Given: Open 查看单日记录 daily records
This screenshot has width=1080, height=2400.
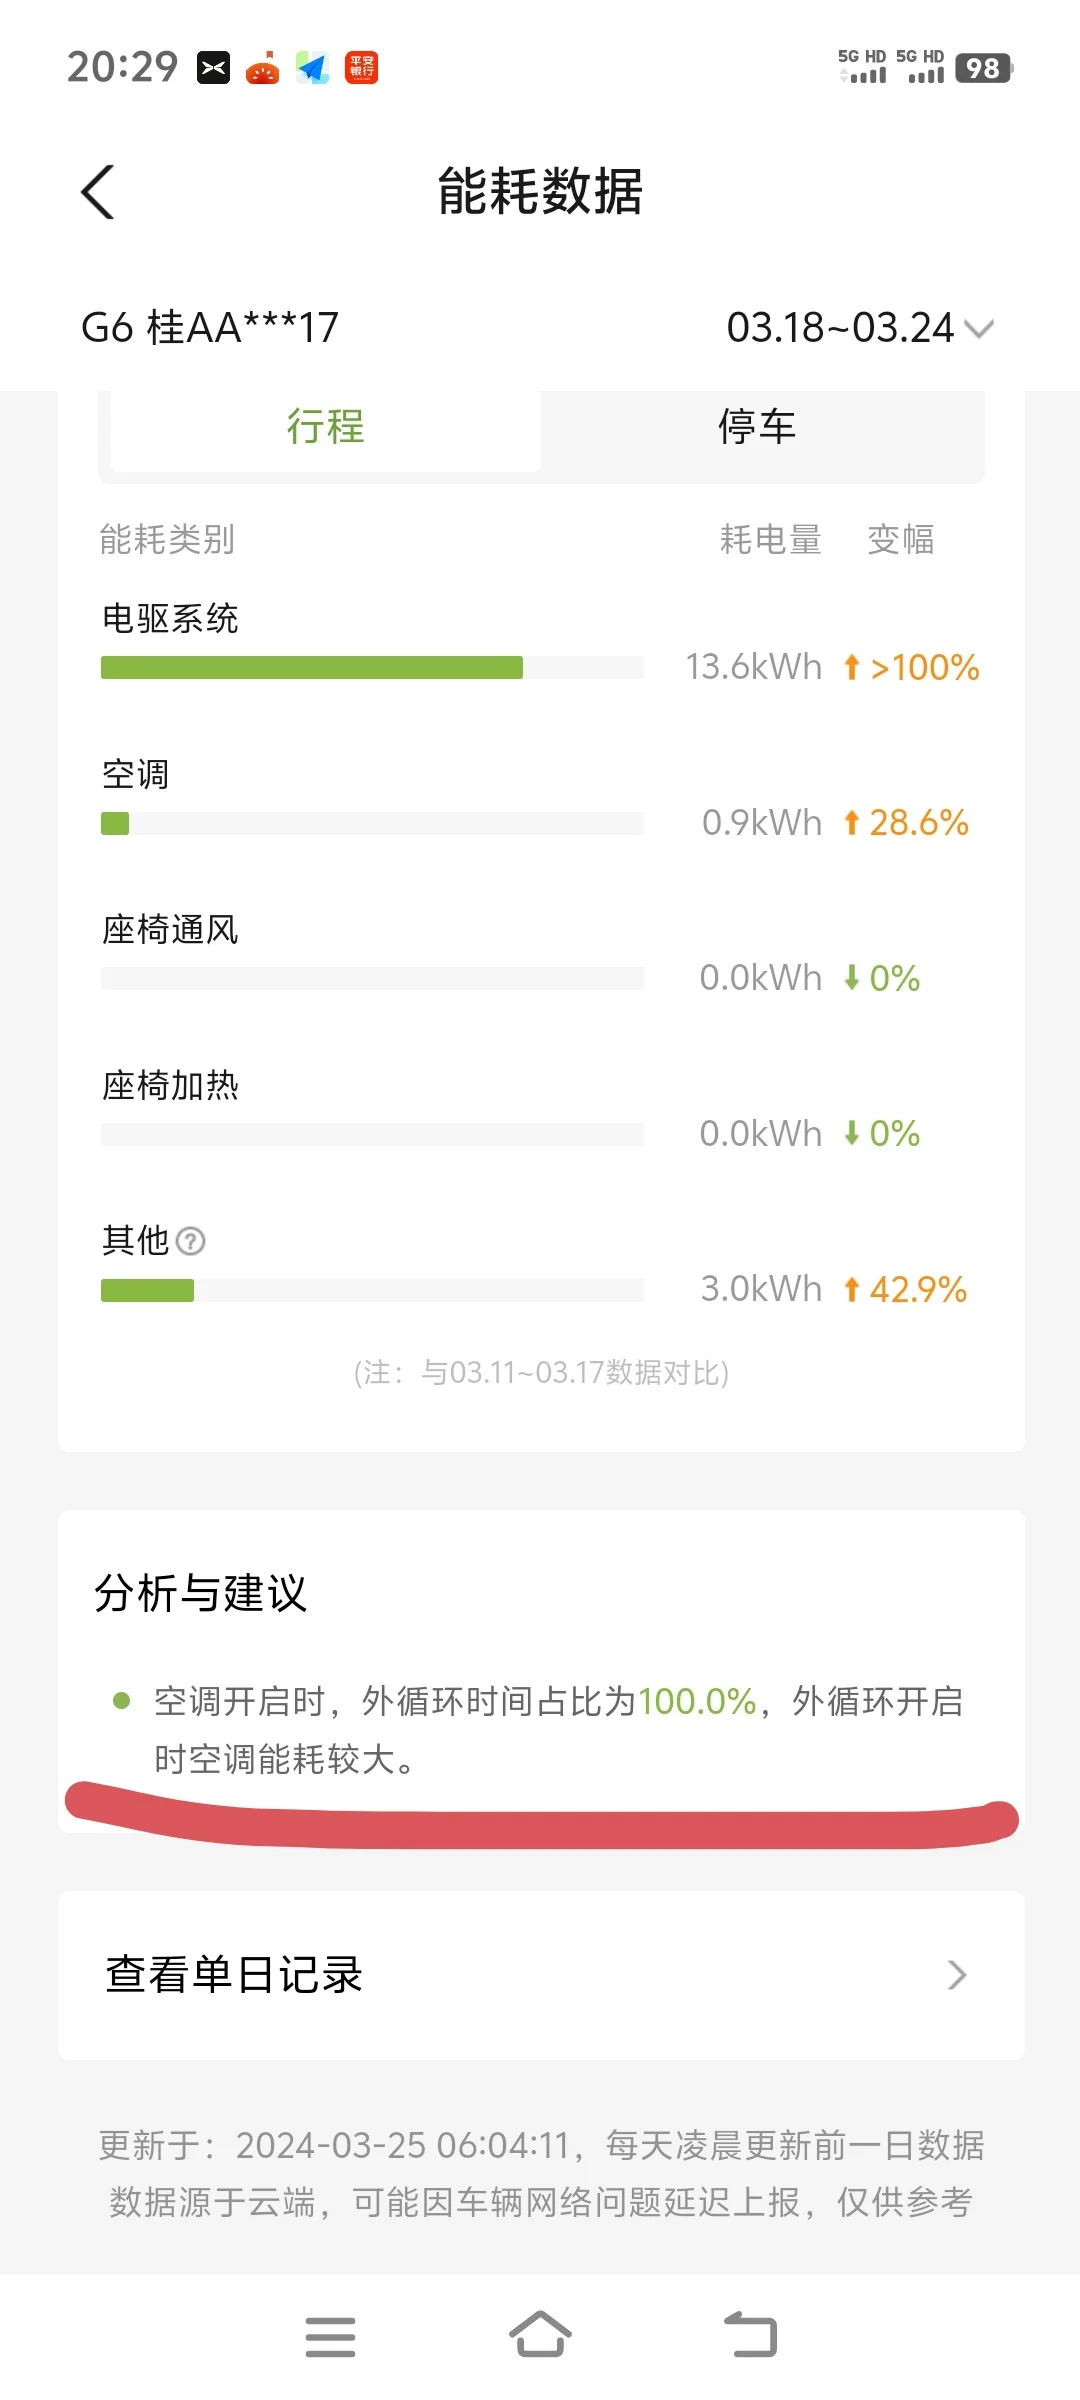Looking at the screenshot, I should tap(541, 1975).
